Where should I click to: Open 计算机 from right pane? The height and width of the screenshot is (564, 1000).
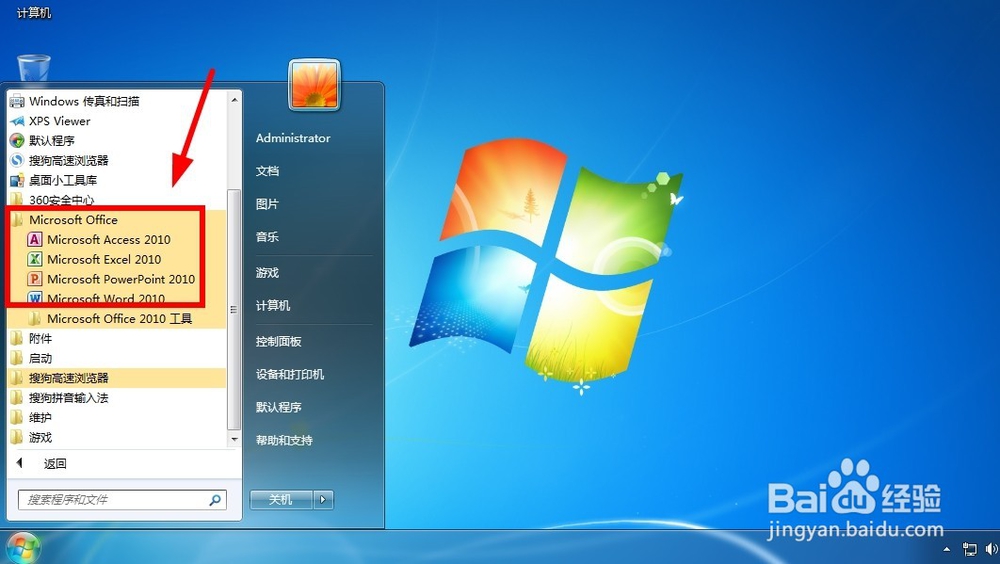click(273, 306)
